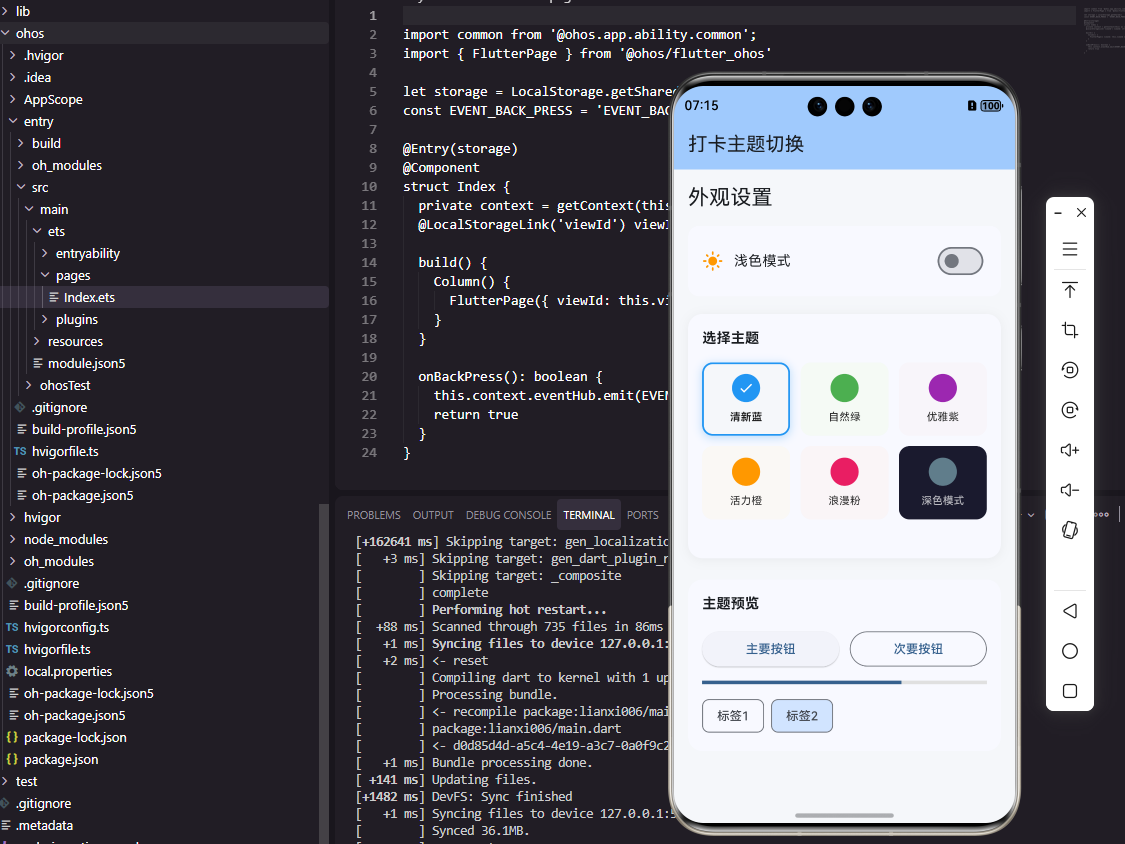The width and height of the screenshot is (1125, 844).
Task: Open the emulator toolbar hamburger menu
Action: 1070,249
